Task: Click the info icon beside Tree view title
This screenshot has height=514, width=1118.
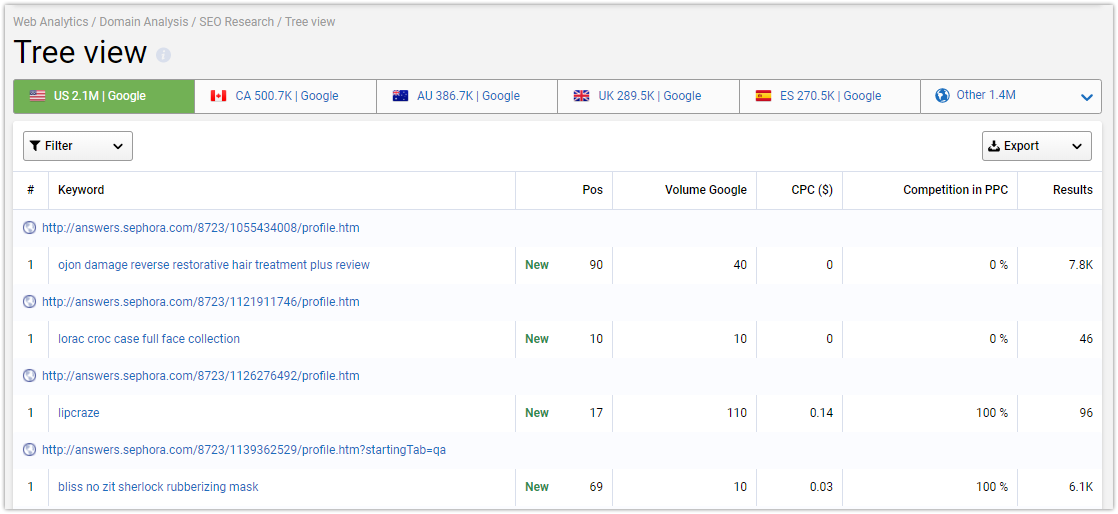Action: [x=163, y=55]
